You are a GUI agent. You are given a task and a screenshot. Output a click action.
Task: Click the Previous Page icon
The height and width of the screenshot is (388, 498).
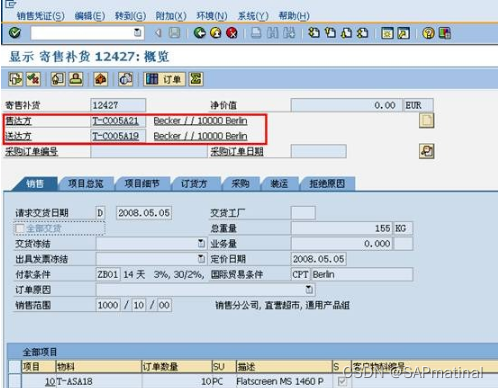[x=330, y=33]
